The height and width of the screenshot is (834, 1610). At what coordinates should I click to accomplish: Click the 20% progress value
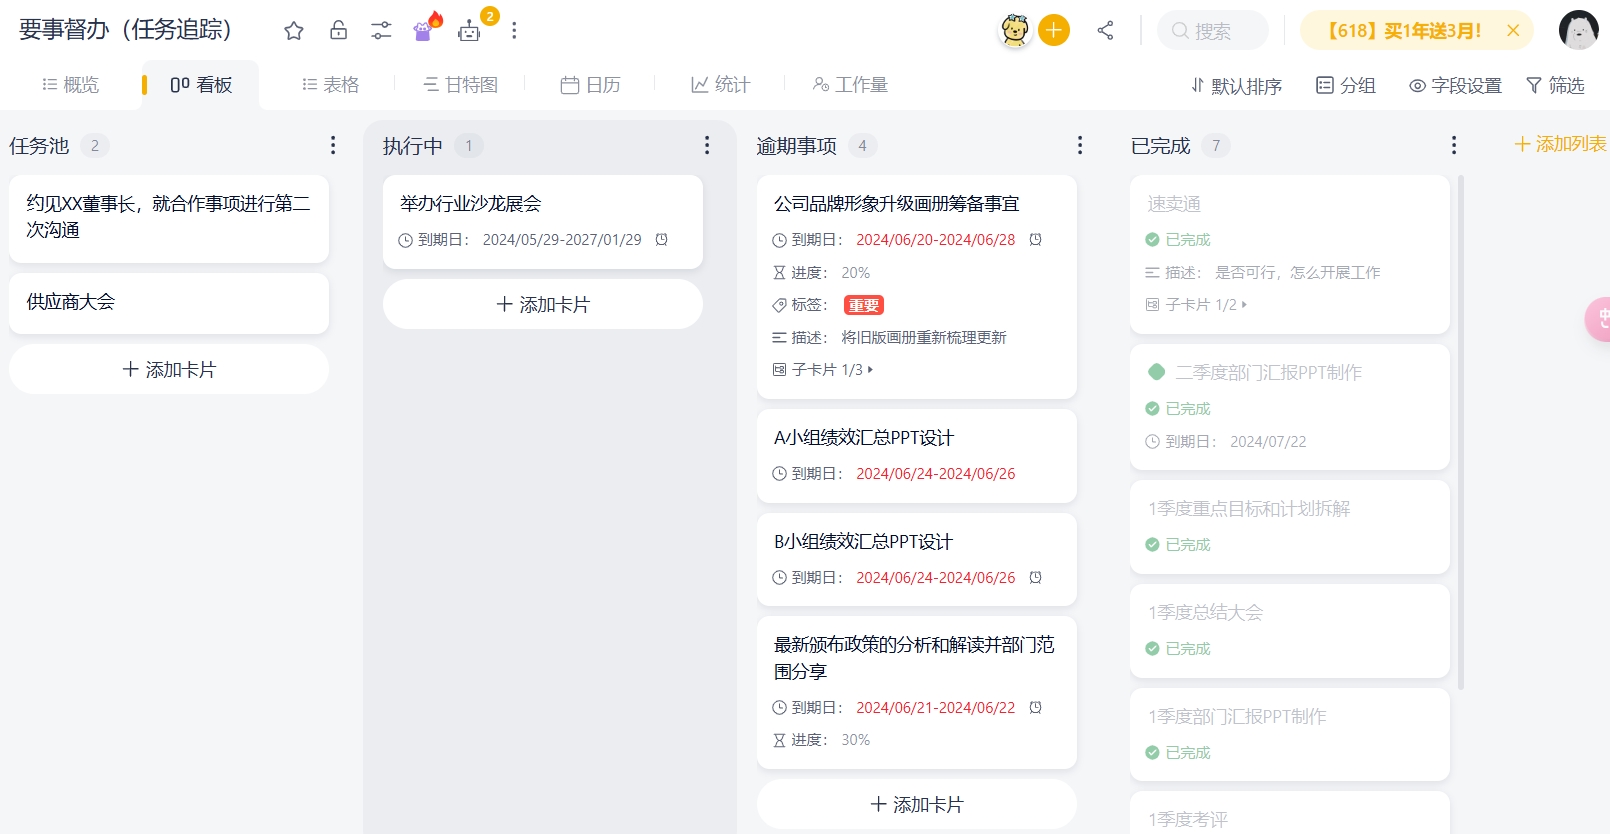coord(855,273)
